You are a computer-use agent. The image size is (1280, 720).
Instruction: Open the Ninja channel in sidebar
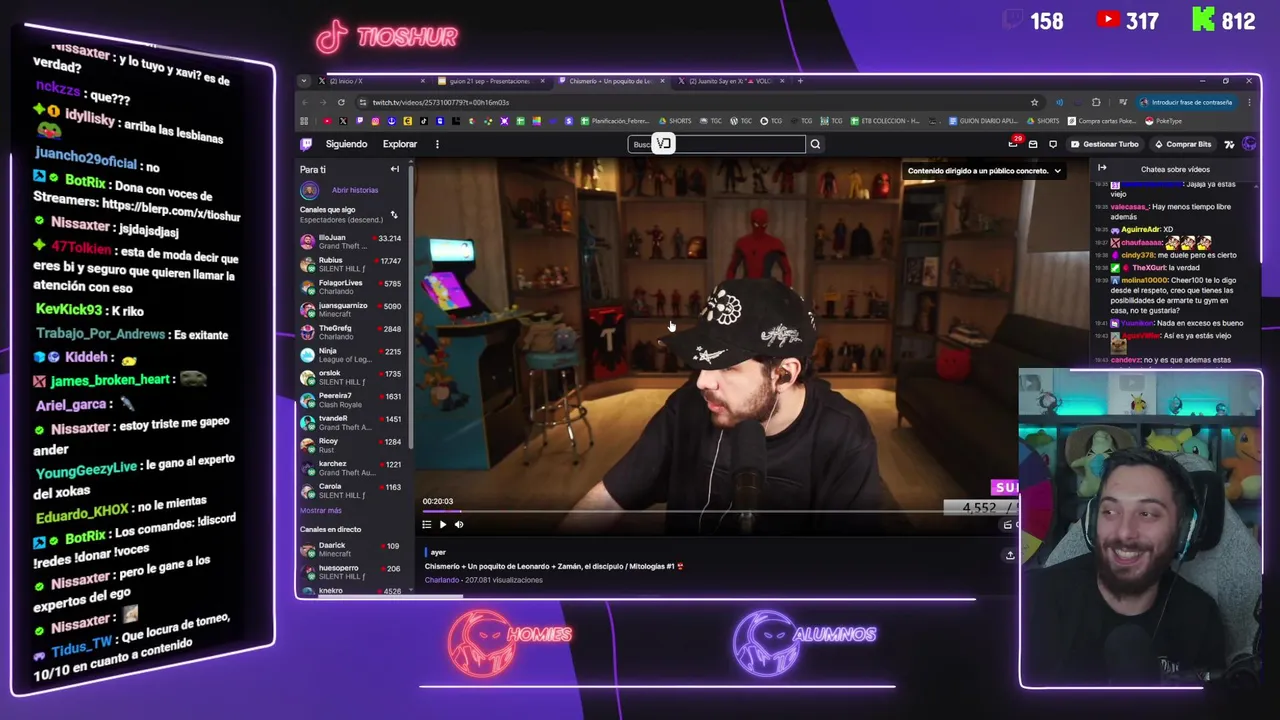click(350, 355)
